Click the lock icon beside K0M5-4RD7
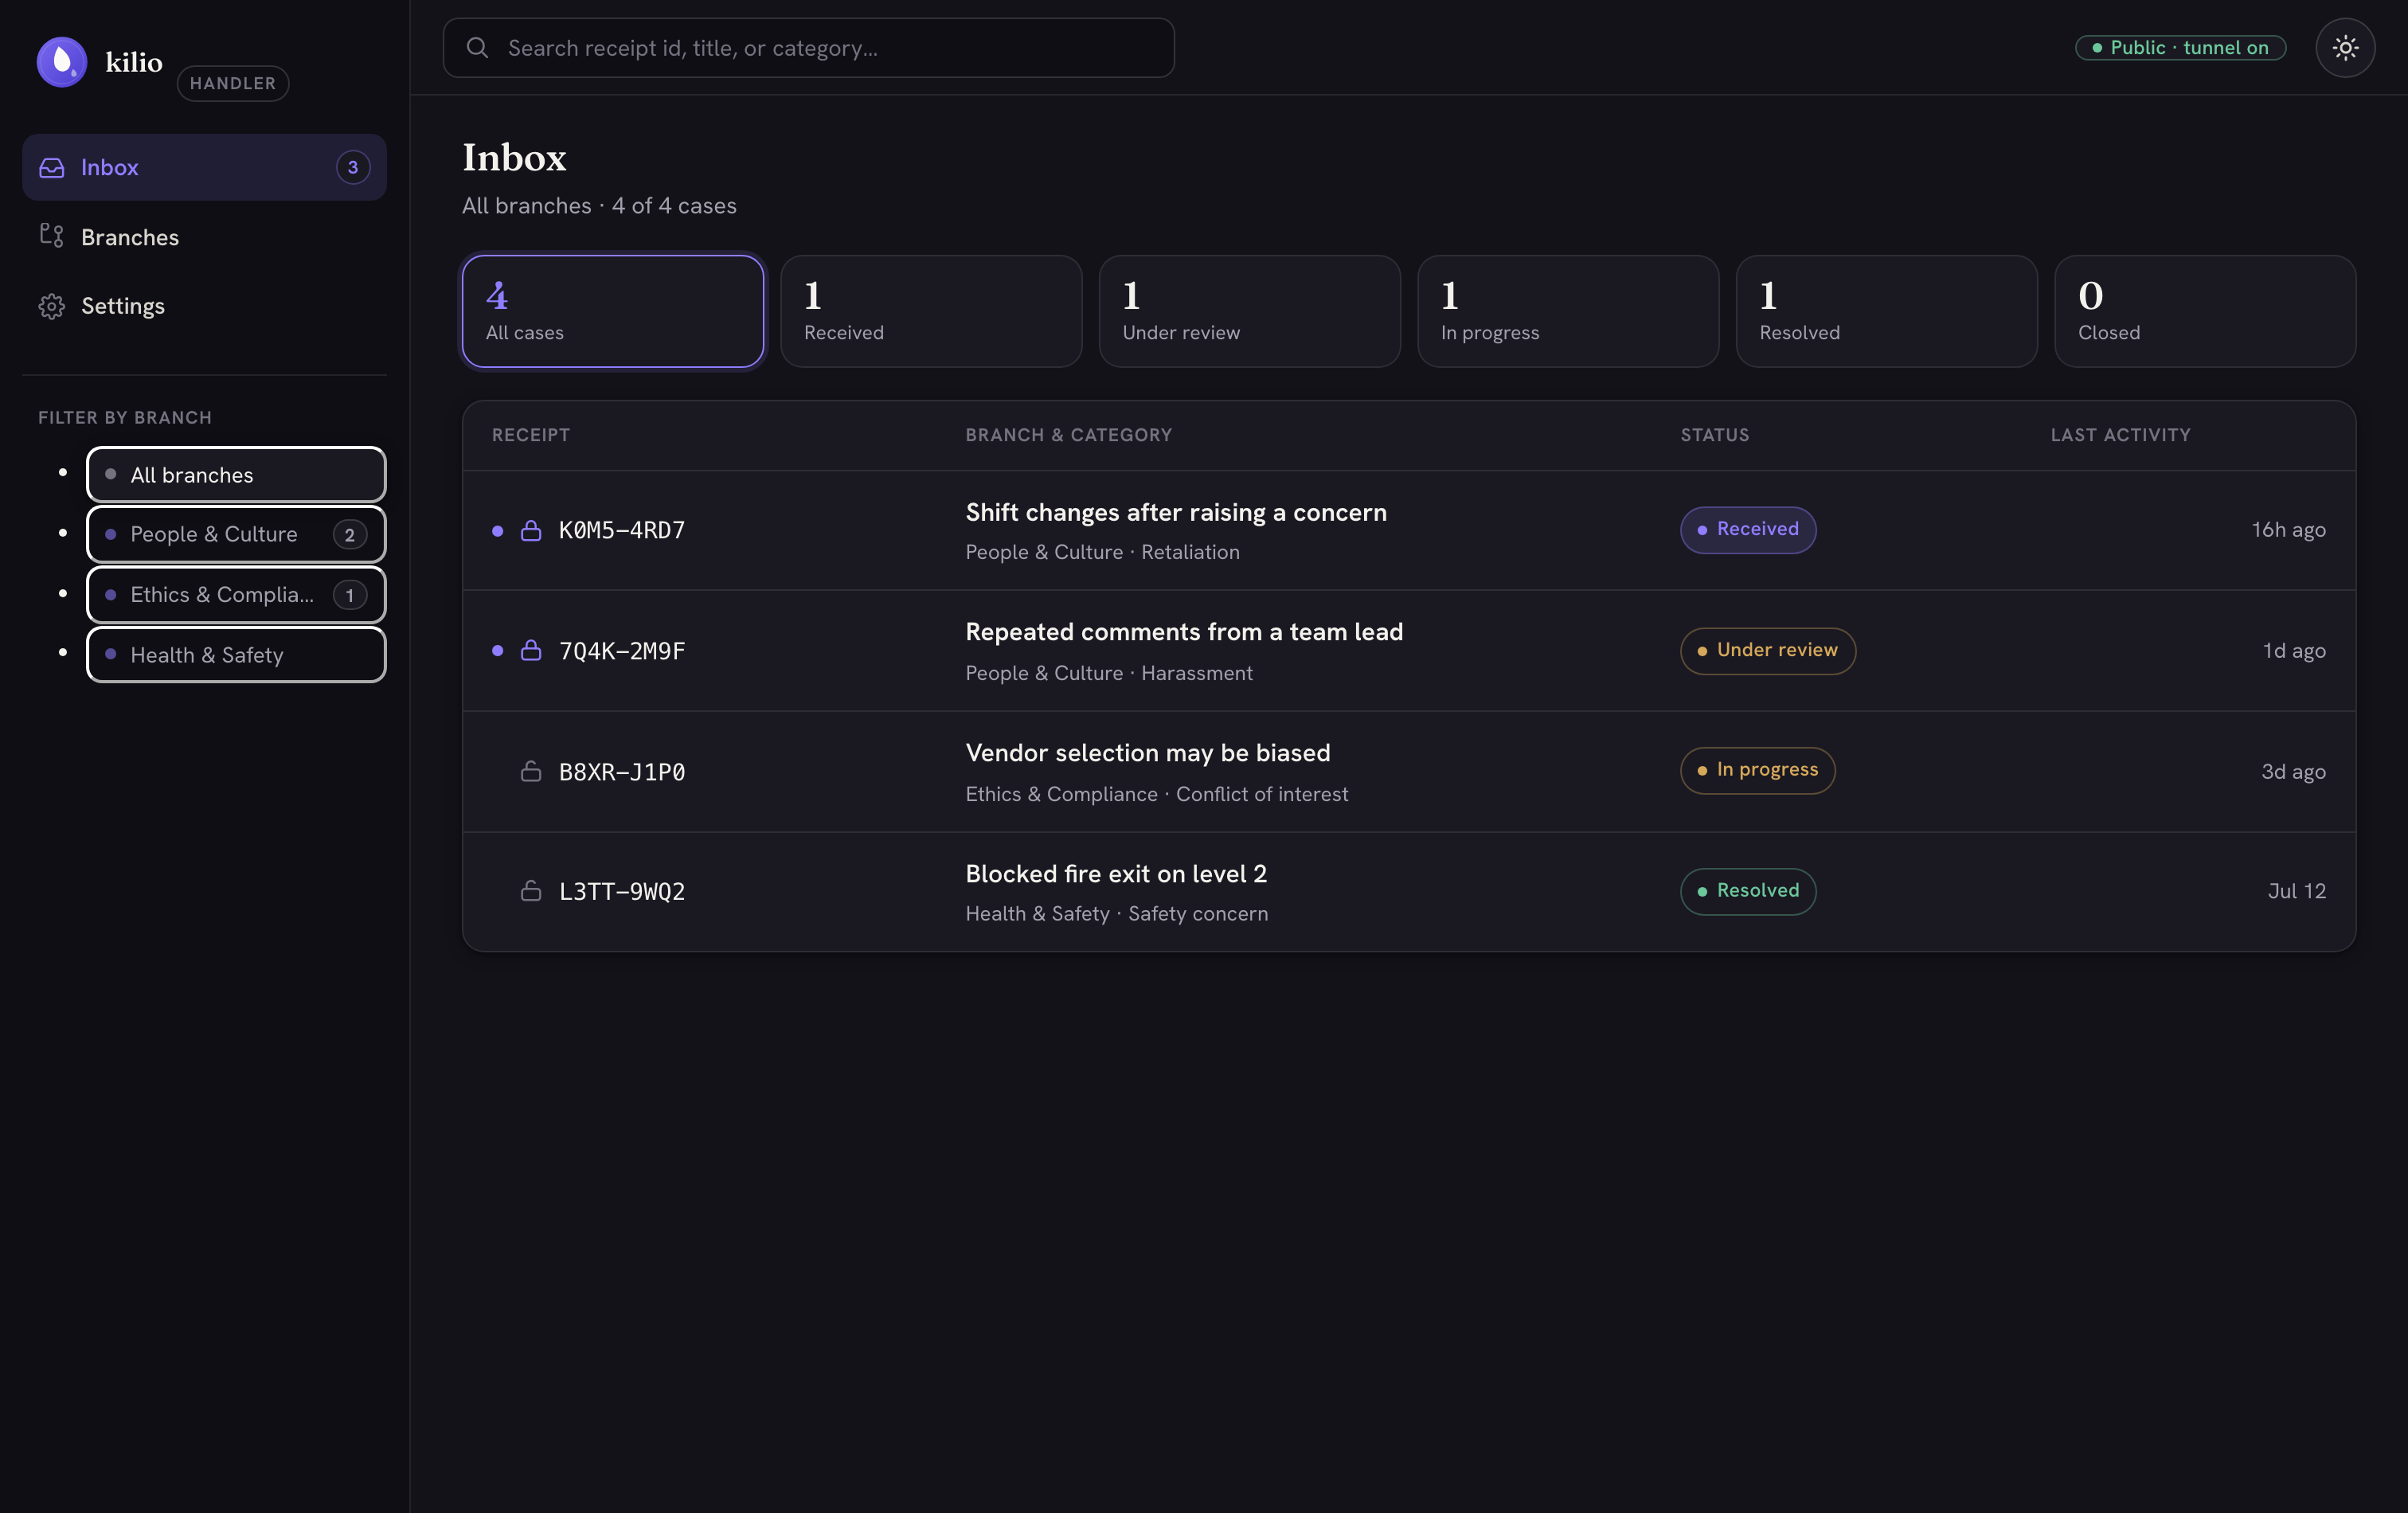Viewport: 2408px width, 1513px height. click(531, 530)
